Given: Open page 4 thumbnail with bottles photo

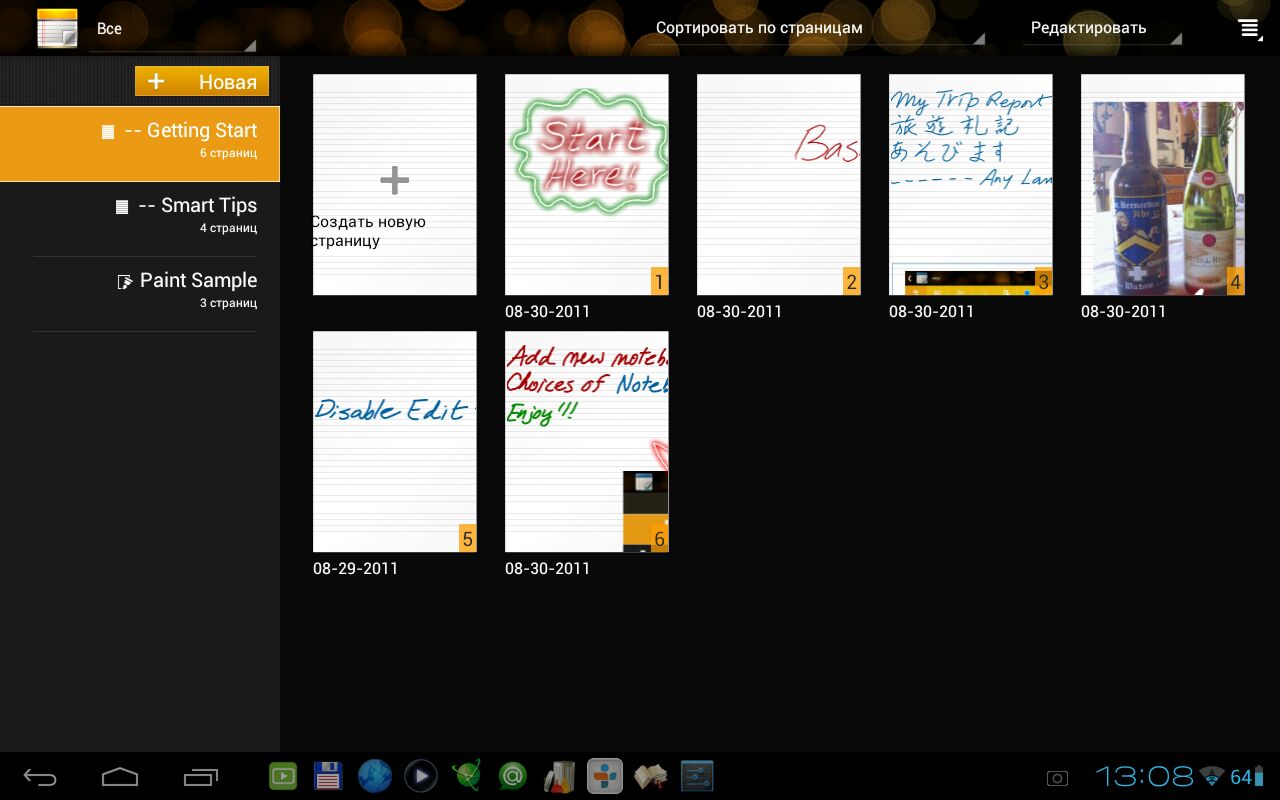Looking at the screenshot, I should 1162,185.
